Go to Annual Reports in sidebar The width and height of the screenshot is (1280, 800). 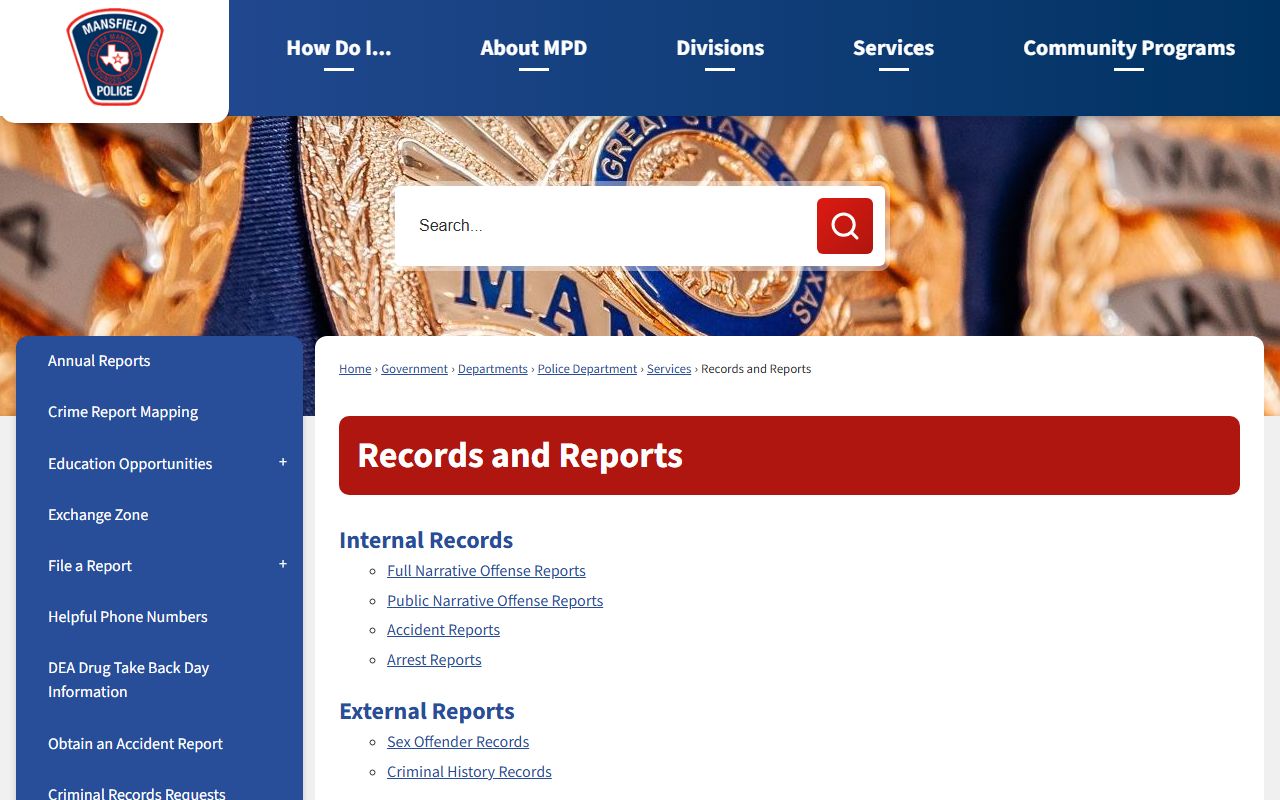click(x=99, y=361)
